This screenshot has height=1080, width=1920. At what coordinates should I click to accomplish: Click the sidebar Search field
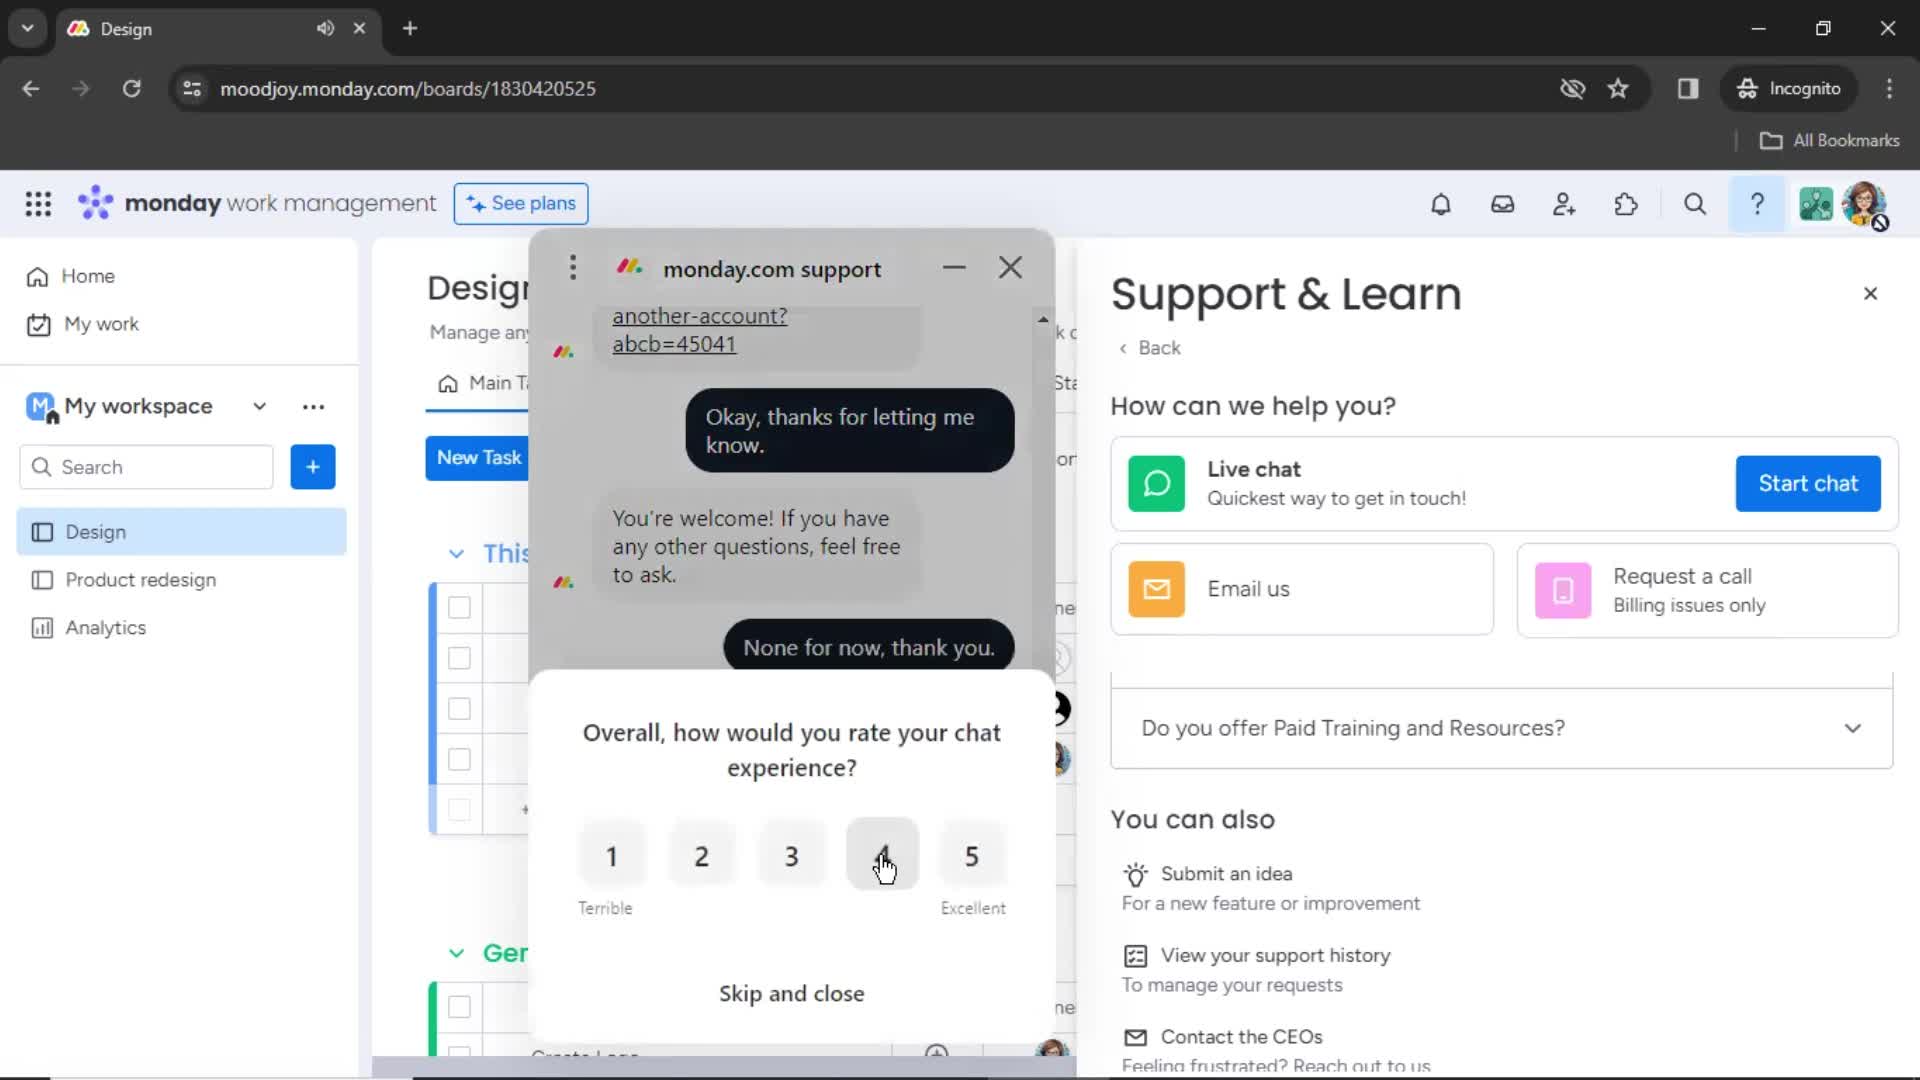[146, 467]
